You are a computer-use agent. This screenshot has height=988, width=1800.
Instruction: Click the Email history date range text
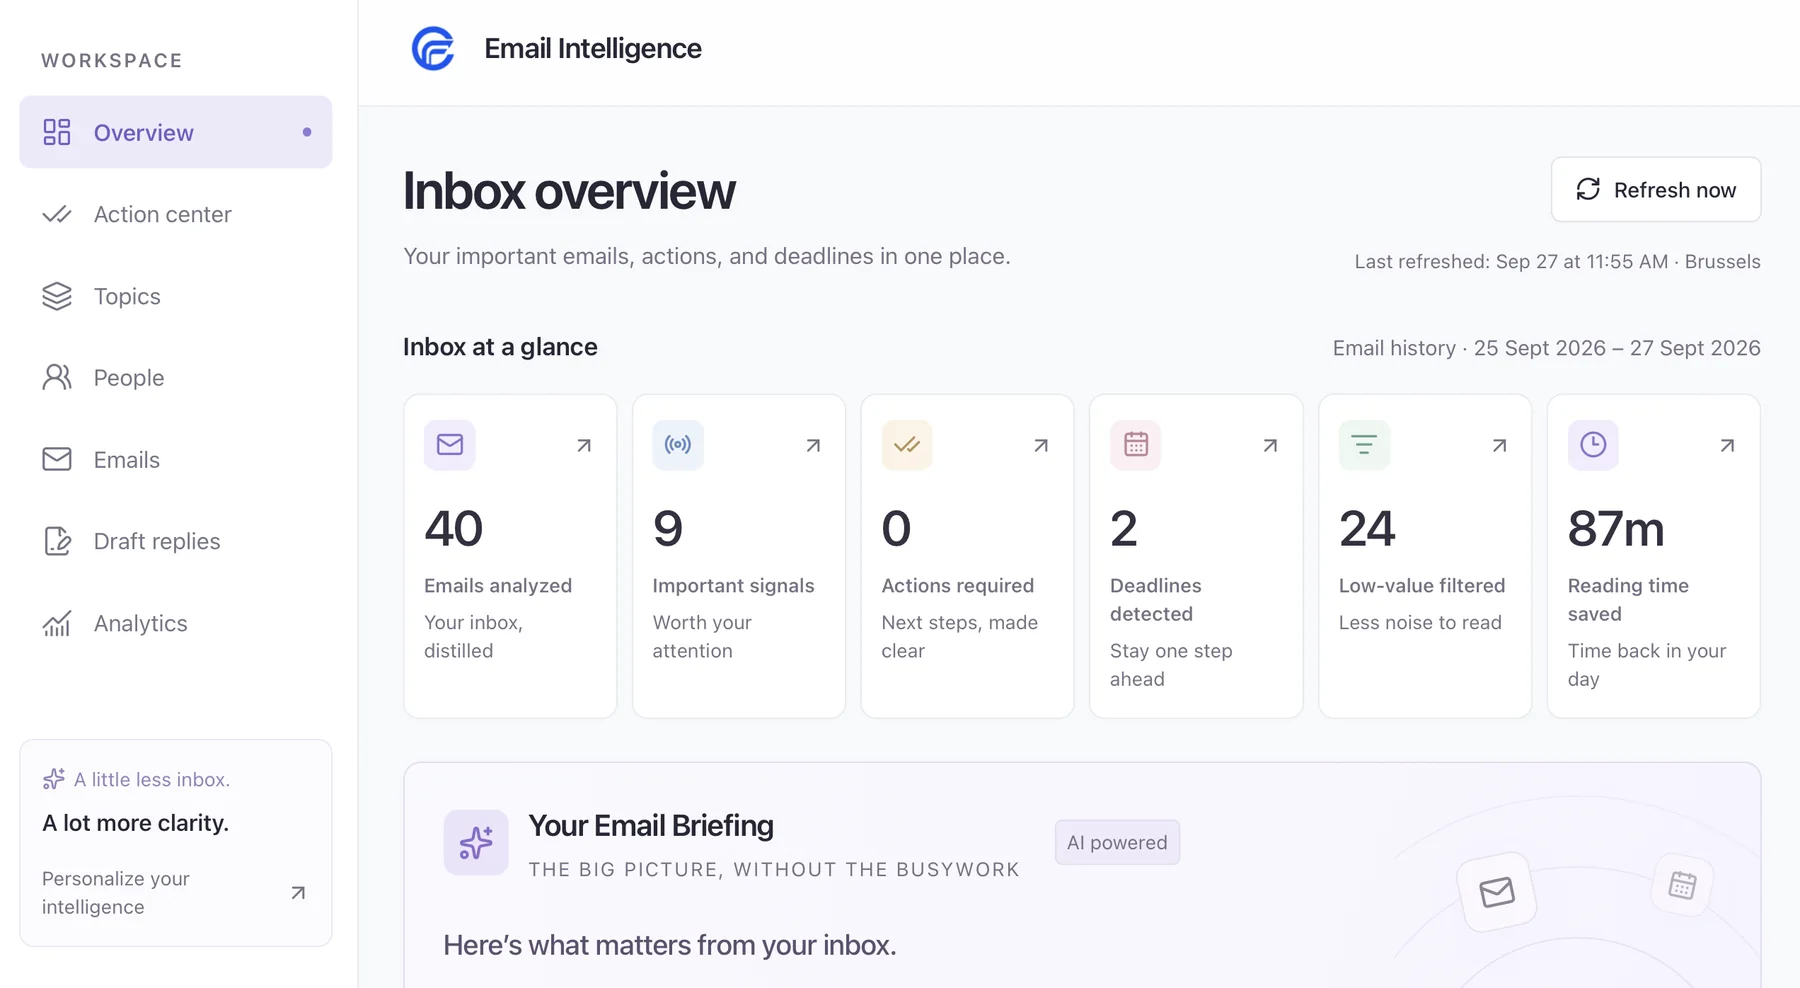1546,348
